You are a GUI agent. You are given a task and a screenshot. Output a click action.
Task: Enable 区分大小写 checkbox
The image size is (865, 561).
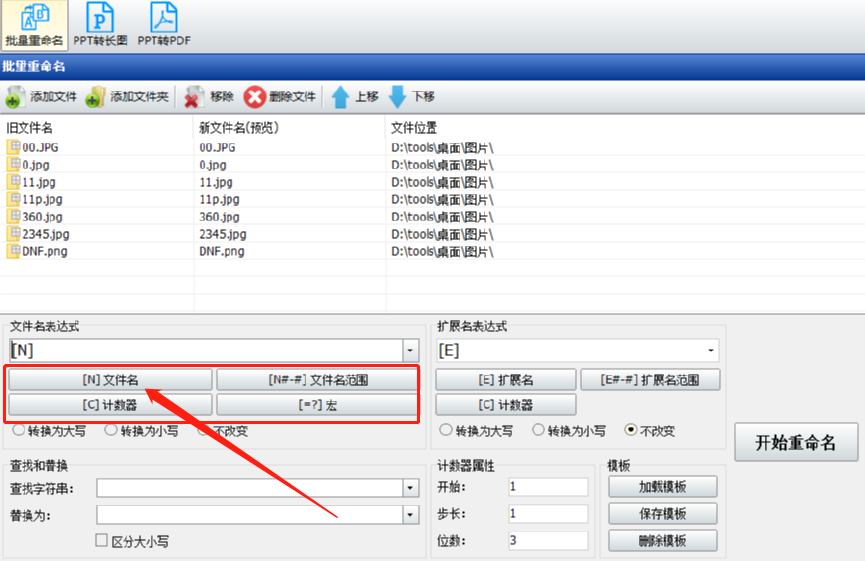[102, 540]
